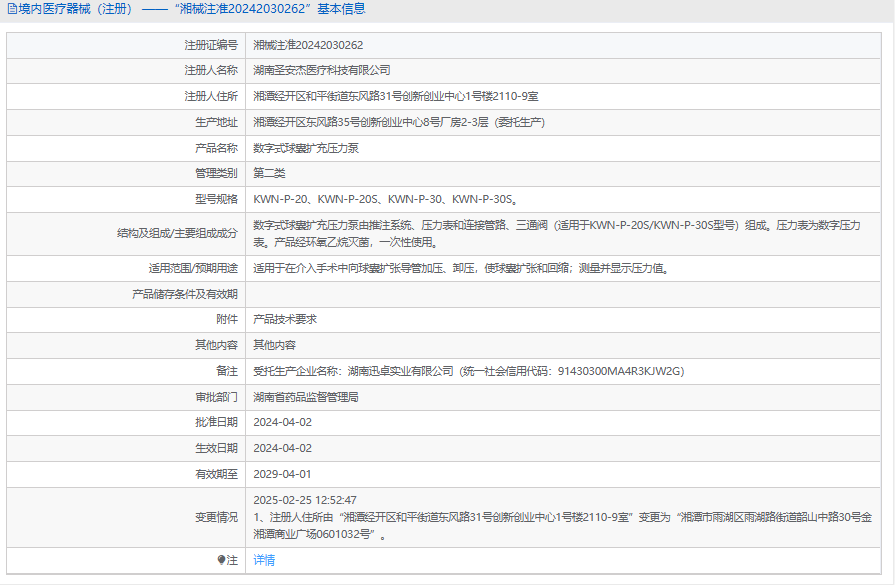895x585 pixels.
Task: Click the 审批部门 label
Action: [216, 397]
